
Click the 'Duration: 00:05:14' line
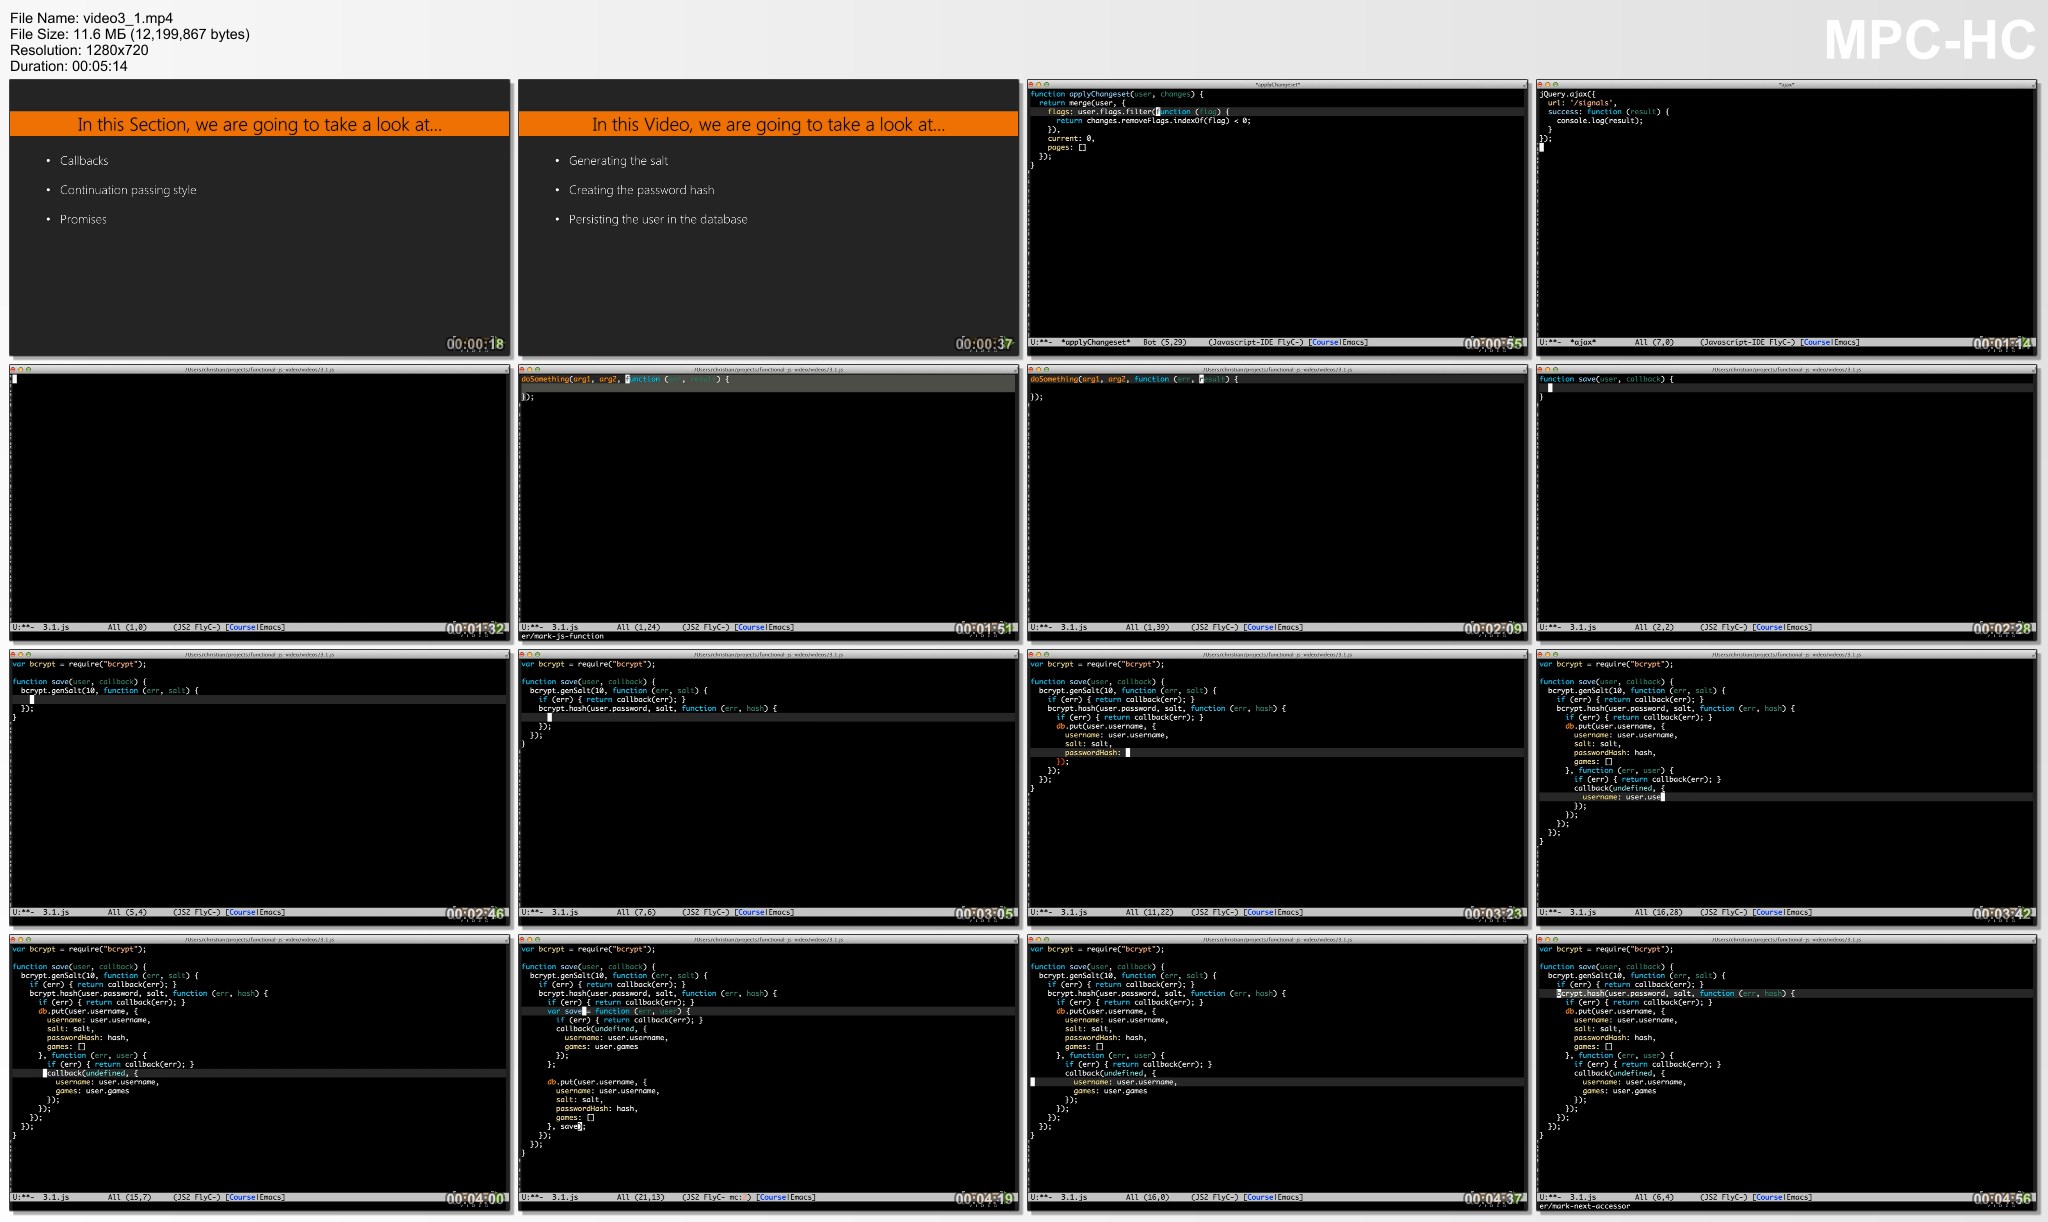(x=69, y=66)
